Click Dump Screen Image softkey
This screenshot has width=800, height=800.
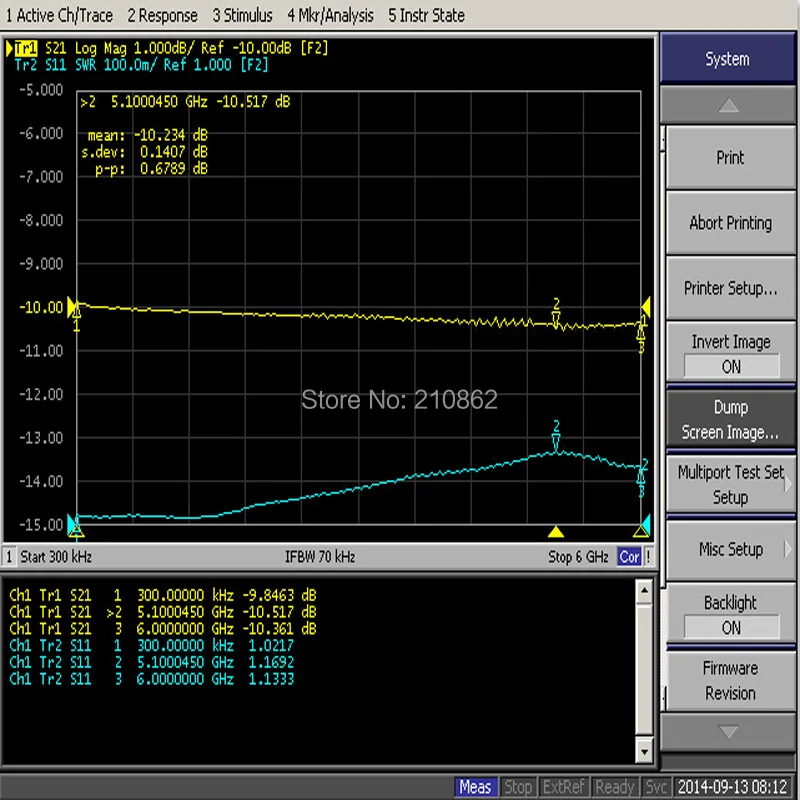pyautogui.click(x=730, y=419)
